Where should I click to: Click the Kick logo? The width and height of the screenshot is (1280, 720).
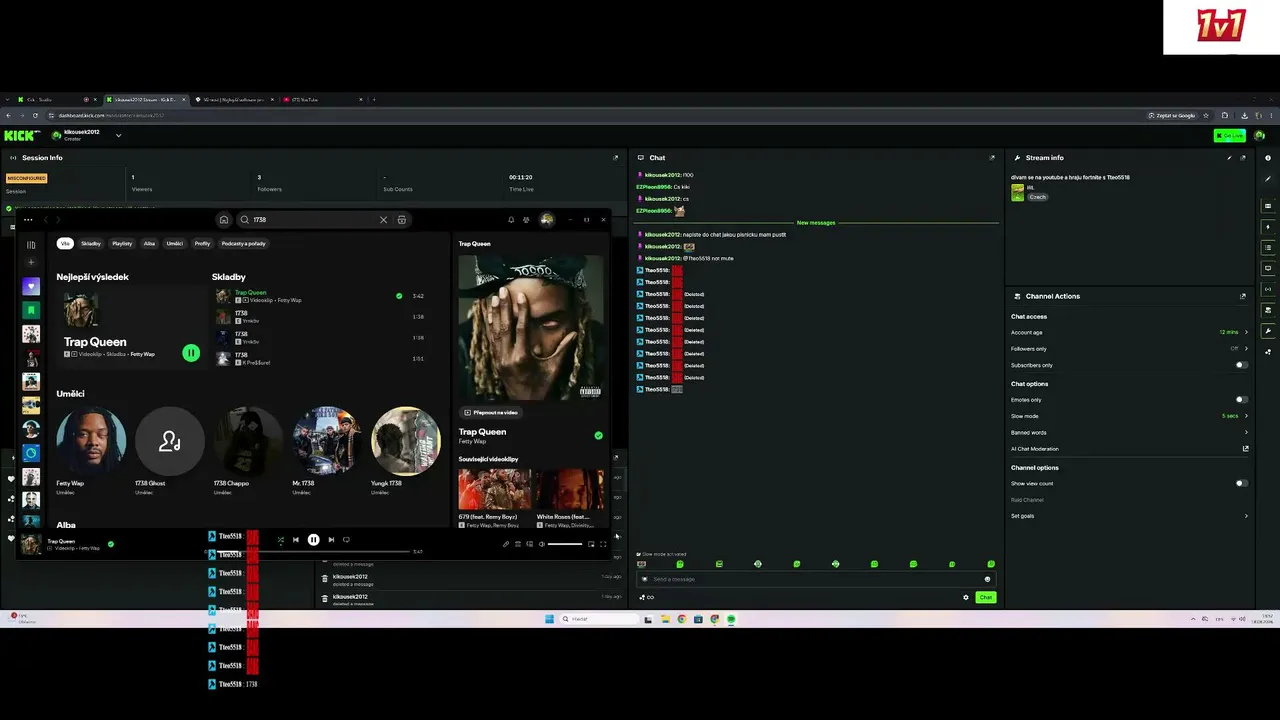point(21,135)
